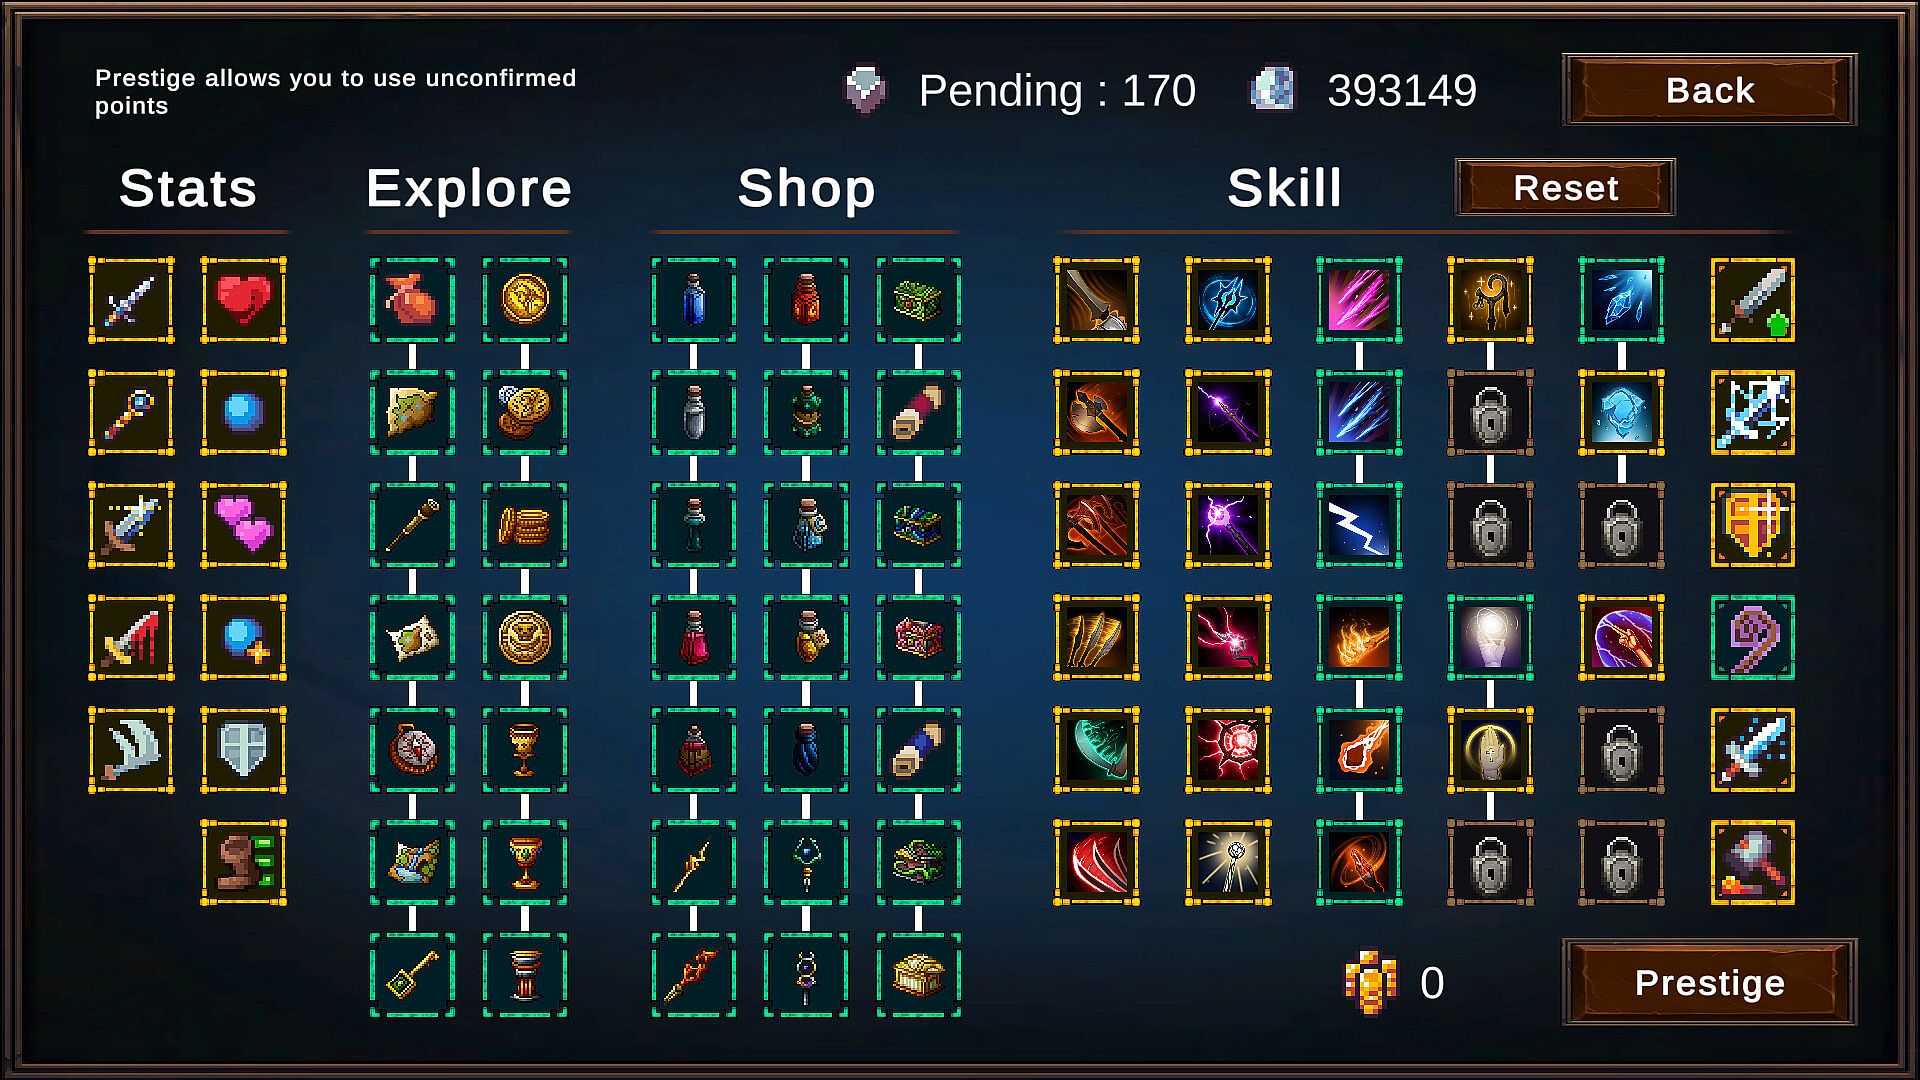Image resolution: width=1920 pixels, height=1080 pixels.
Task: Click the Prestige button
Action: pyautogui.click(x=1709, y=982)
